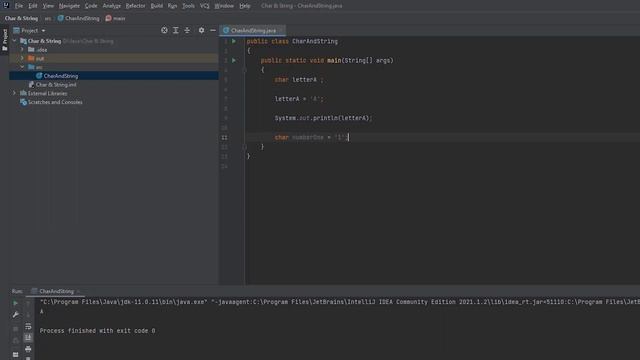Viewport: 640px width, 360px height.
Task: Select the out folder row
Action: click(x=114, y=58)
